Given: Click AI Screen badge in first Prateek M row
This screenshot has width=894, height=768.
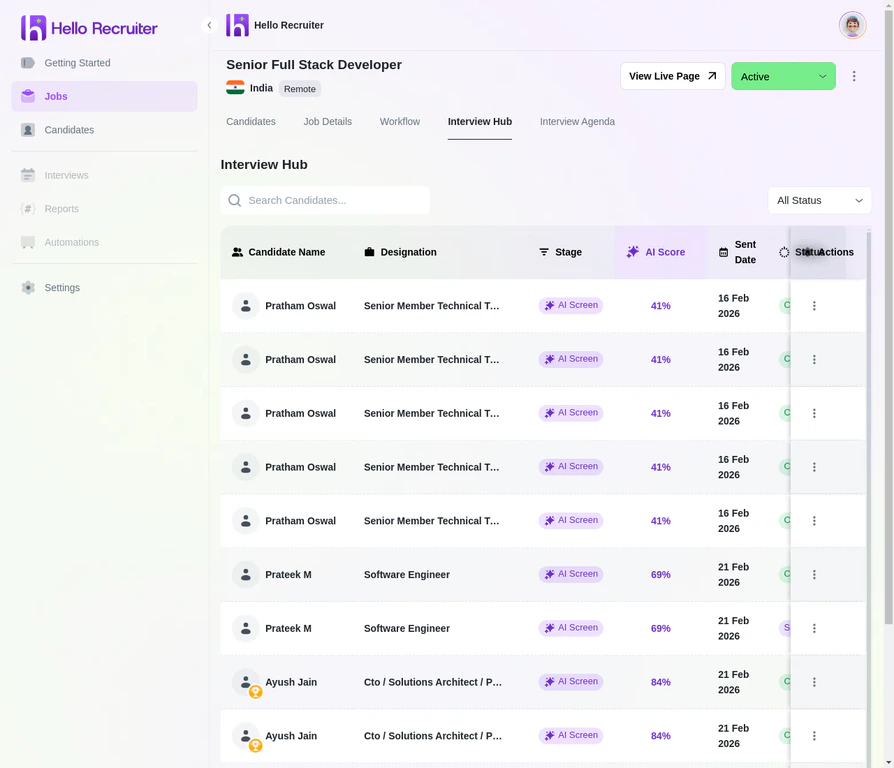Looking at the screenshot, I should [x=571, y=574].
